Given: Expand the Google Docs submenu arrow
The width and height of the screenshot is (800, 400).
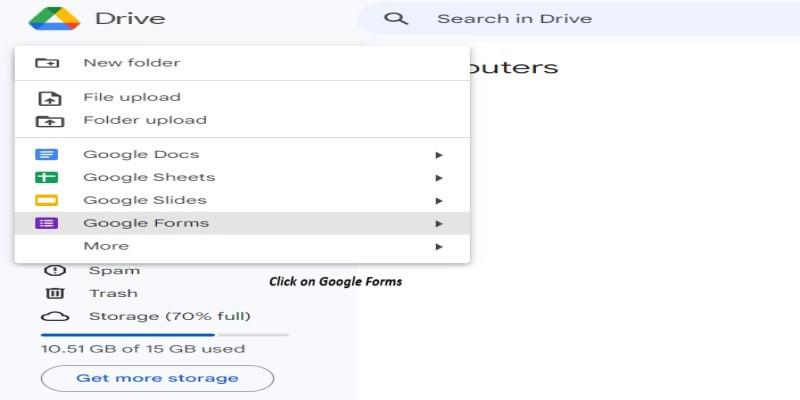Looking at the screenshot, I should pos(438,155).
